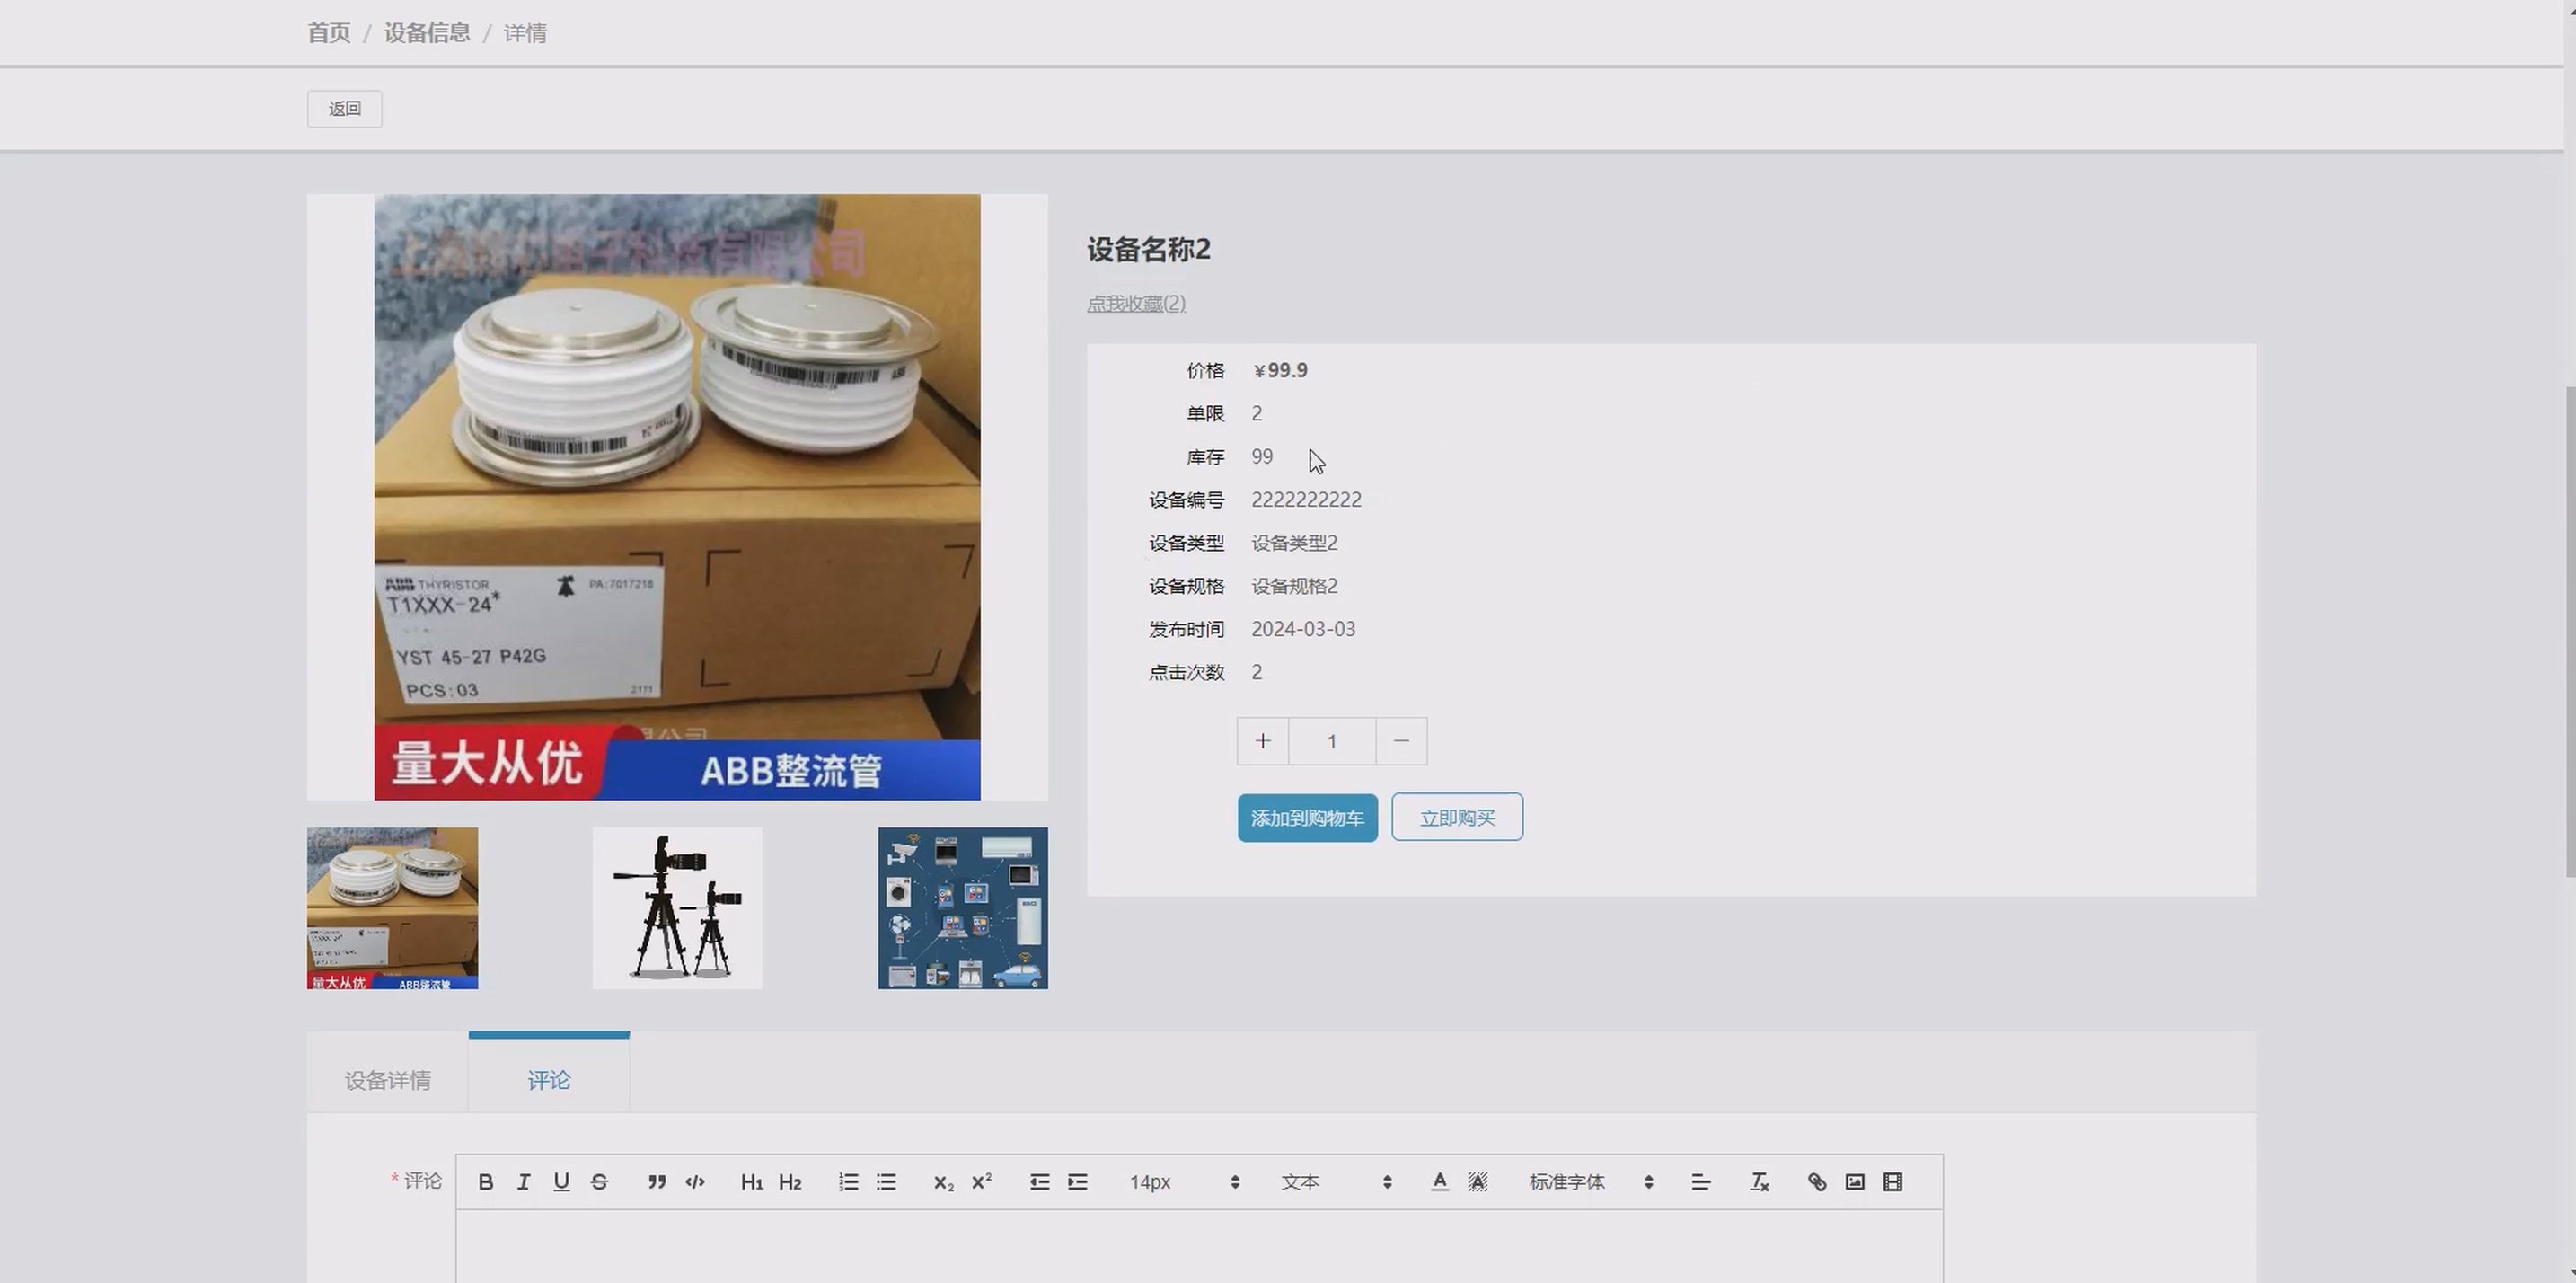Screen dimensions: 2576x1283
Task: Decrease the text indent
Action: 1039,1182
